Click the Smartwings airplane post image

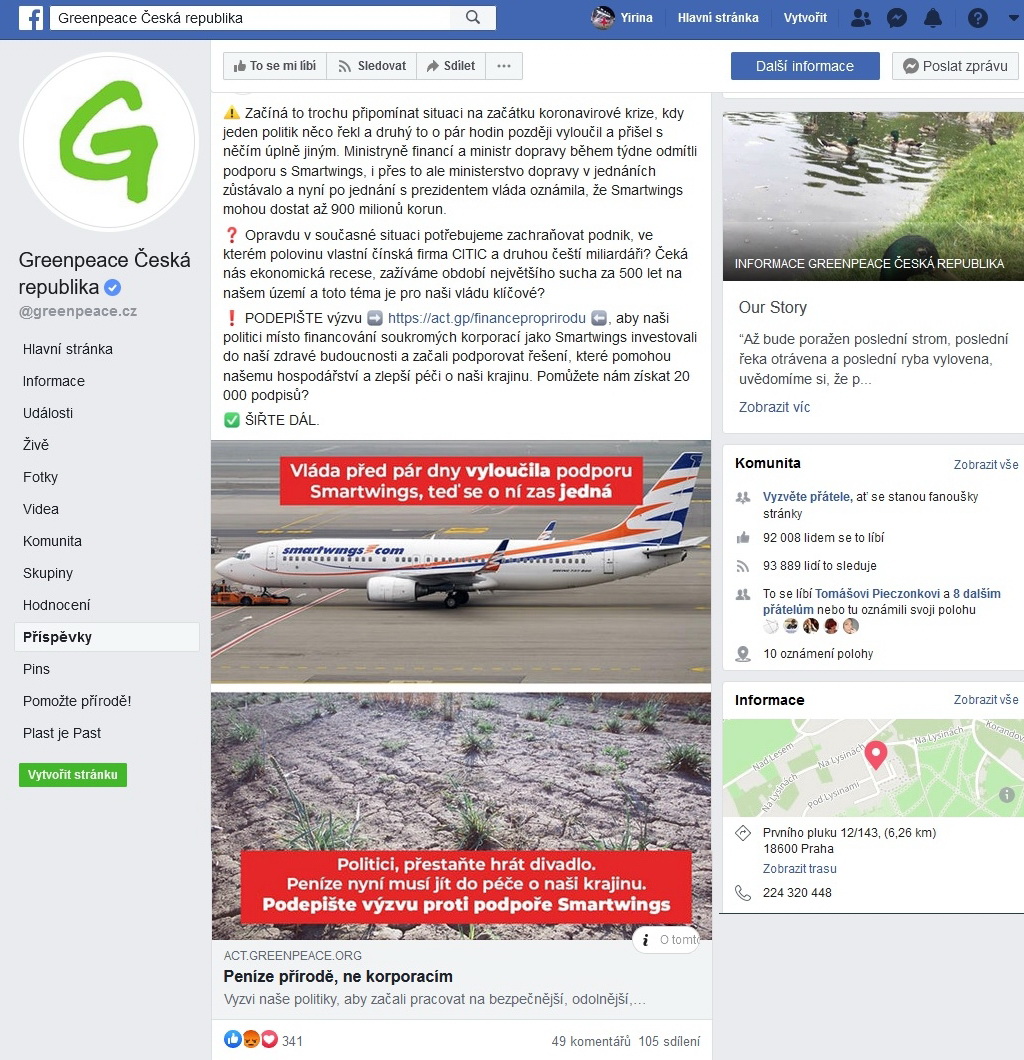tap(461, 561)
